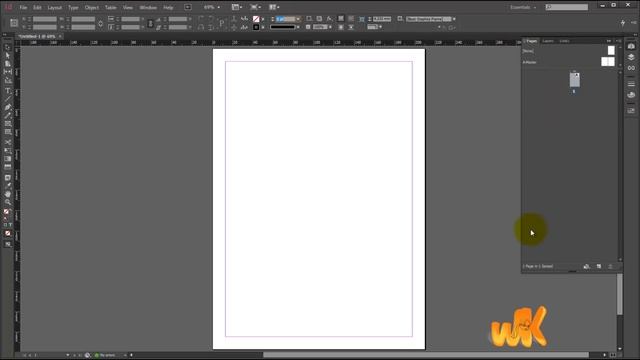Toggle the screen mode button at toolbox bottom

point(8,244)
